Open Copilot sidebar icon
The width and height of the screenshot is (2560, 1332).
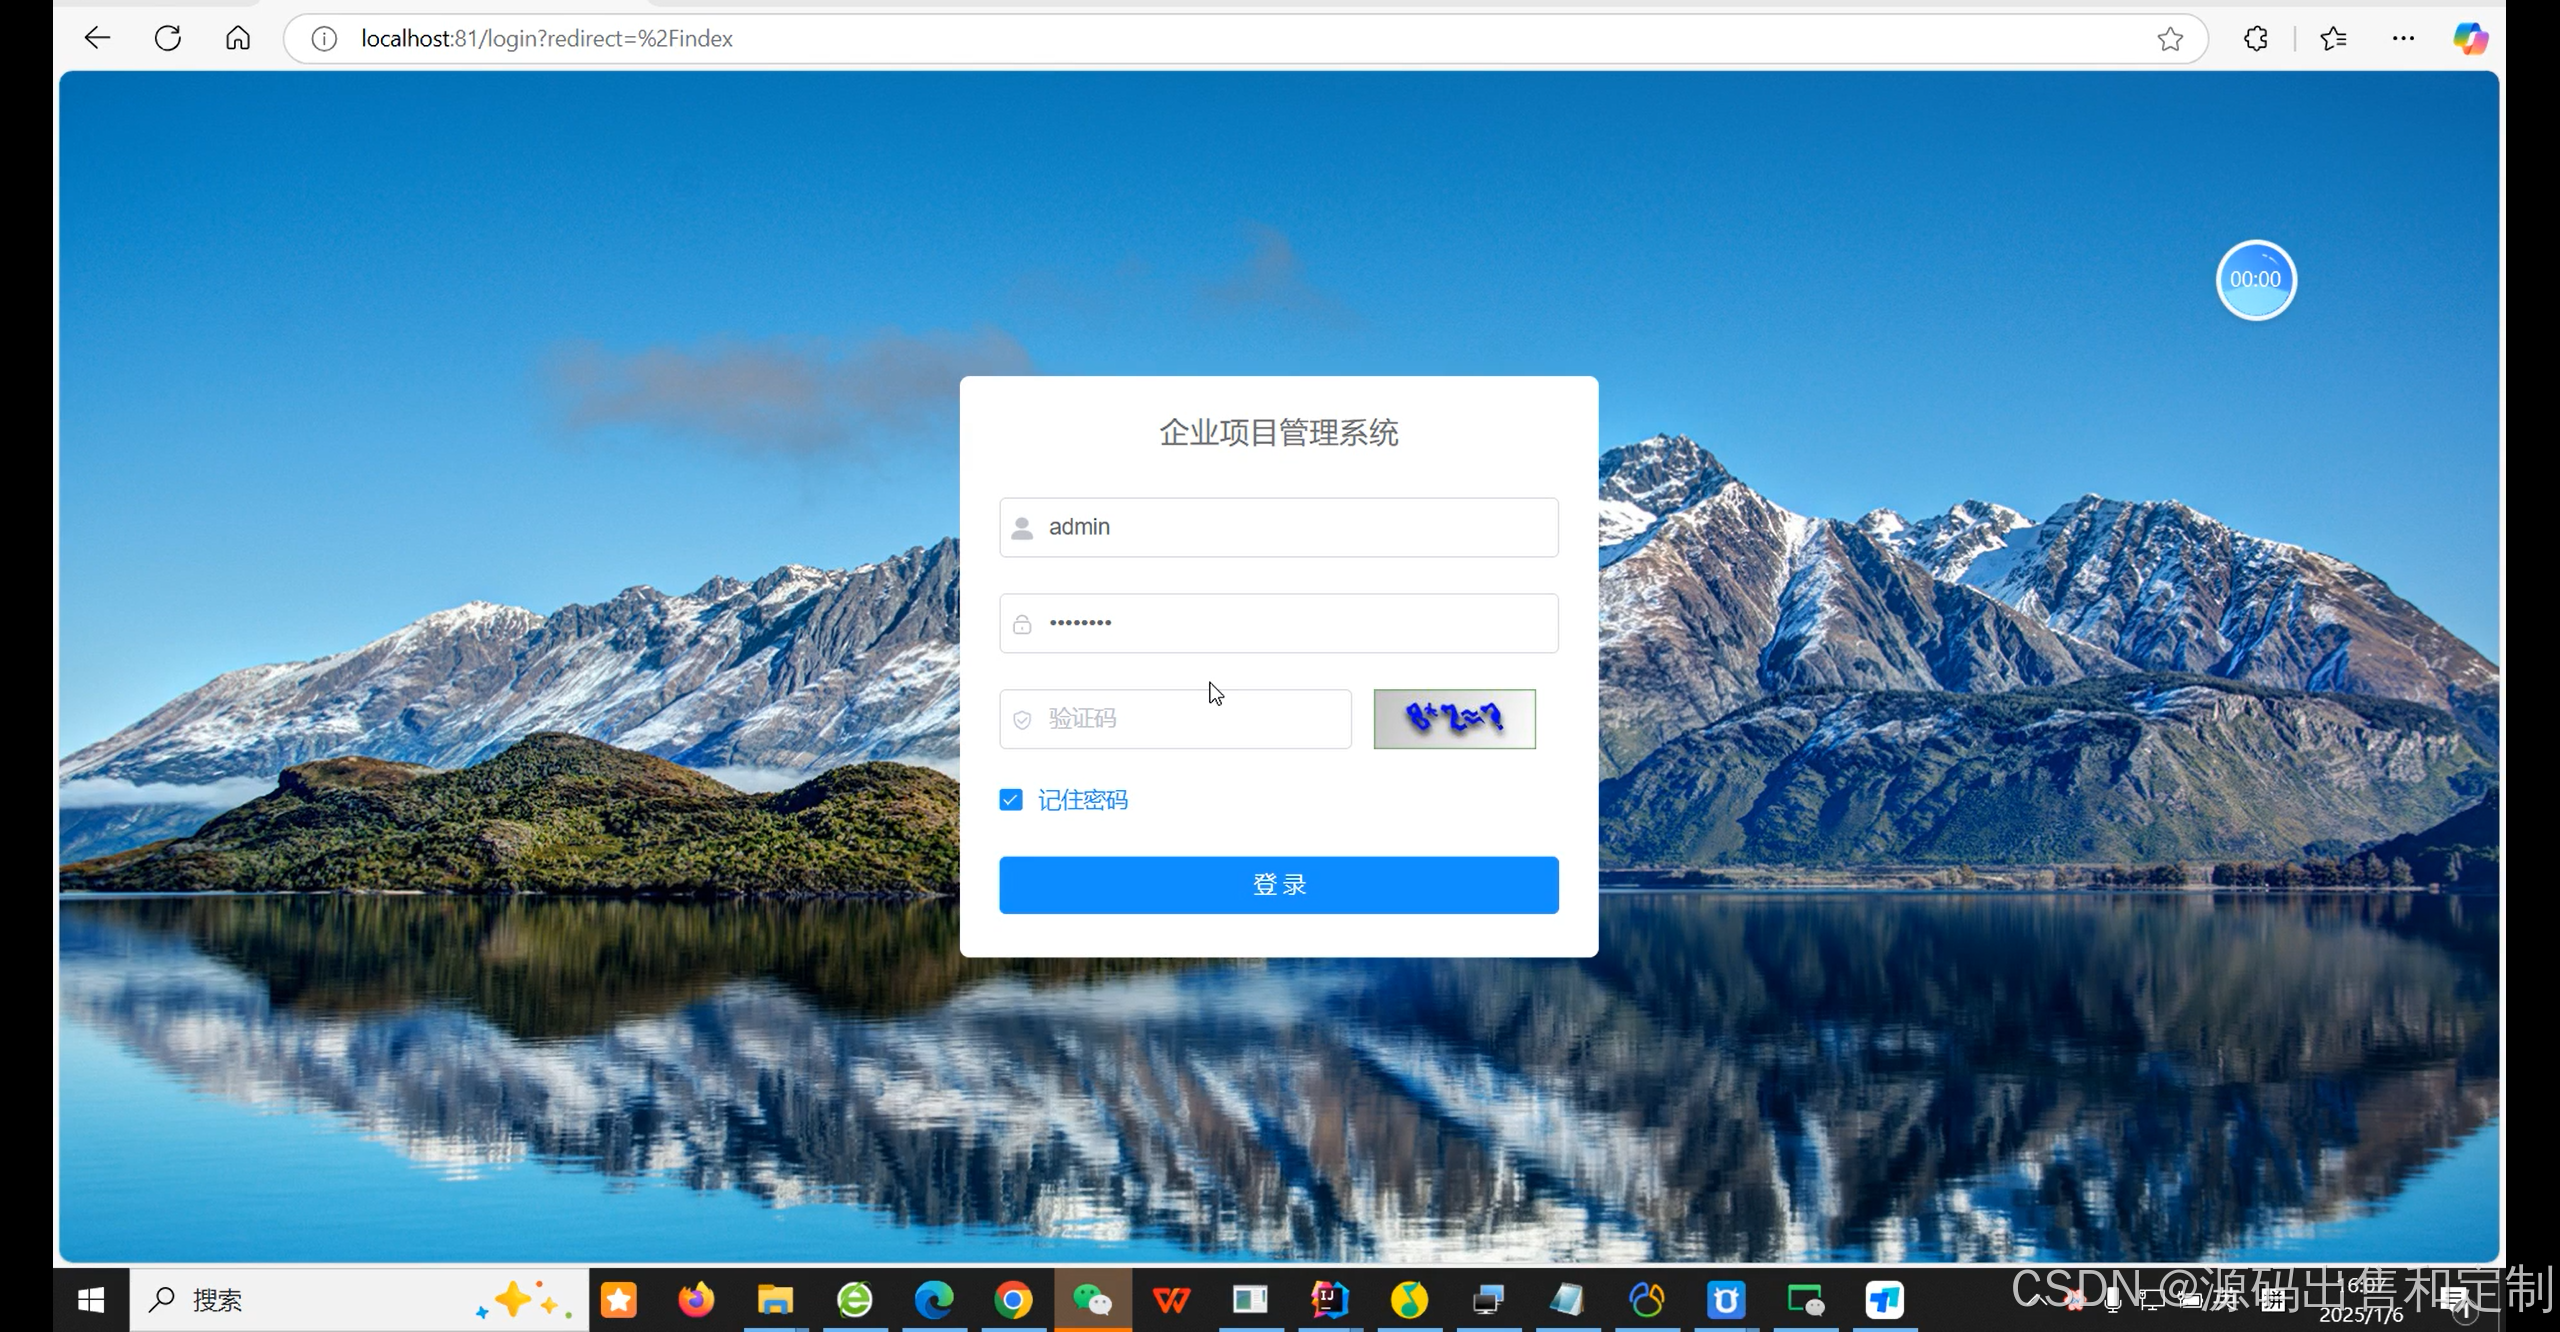(x=2470, y=39)
